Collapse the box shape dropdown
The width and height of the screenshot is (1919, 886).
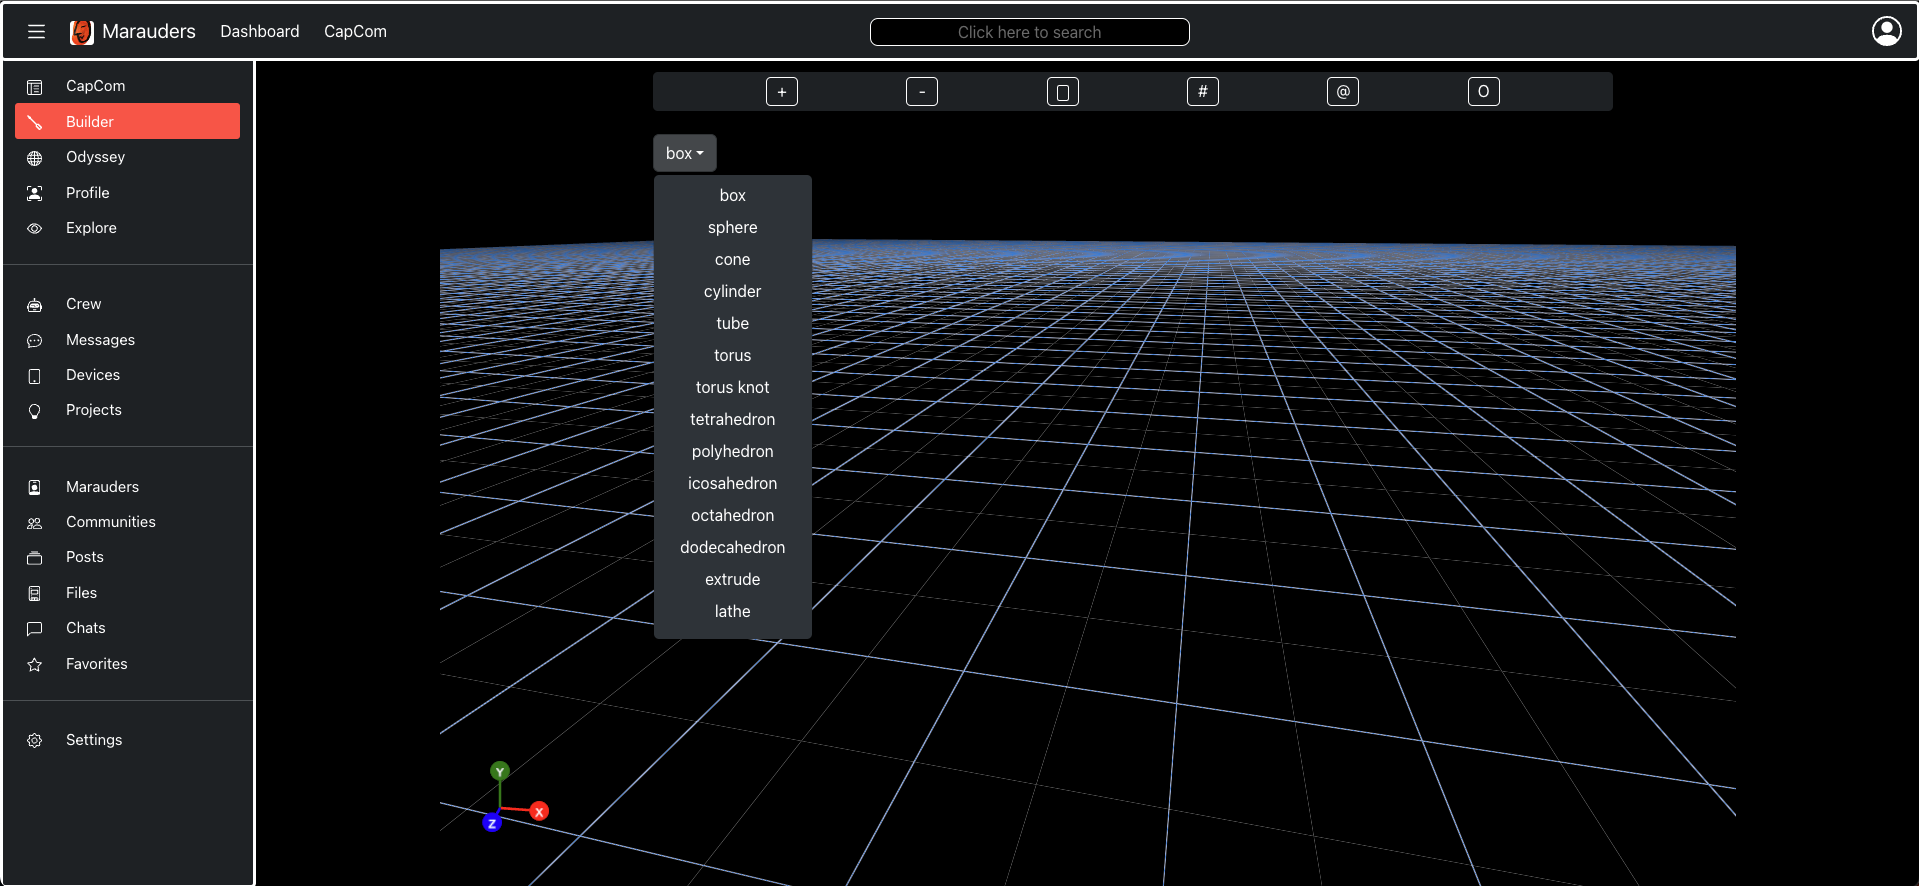(685, 153)
